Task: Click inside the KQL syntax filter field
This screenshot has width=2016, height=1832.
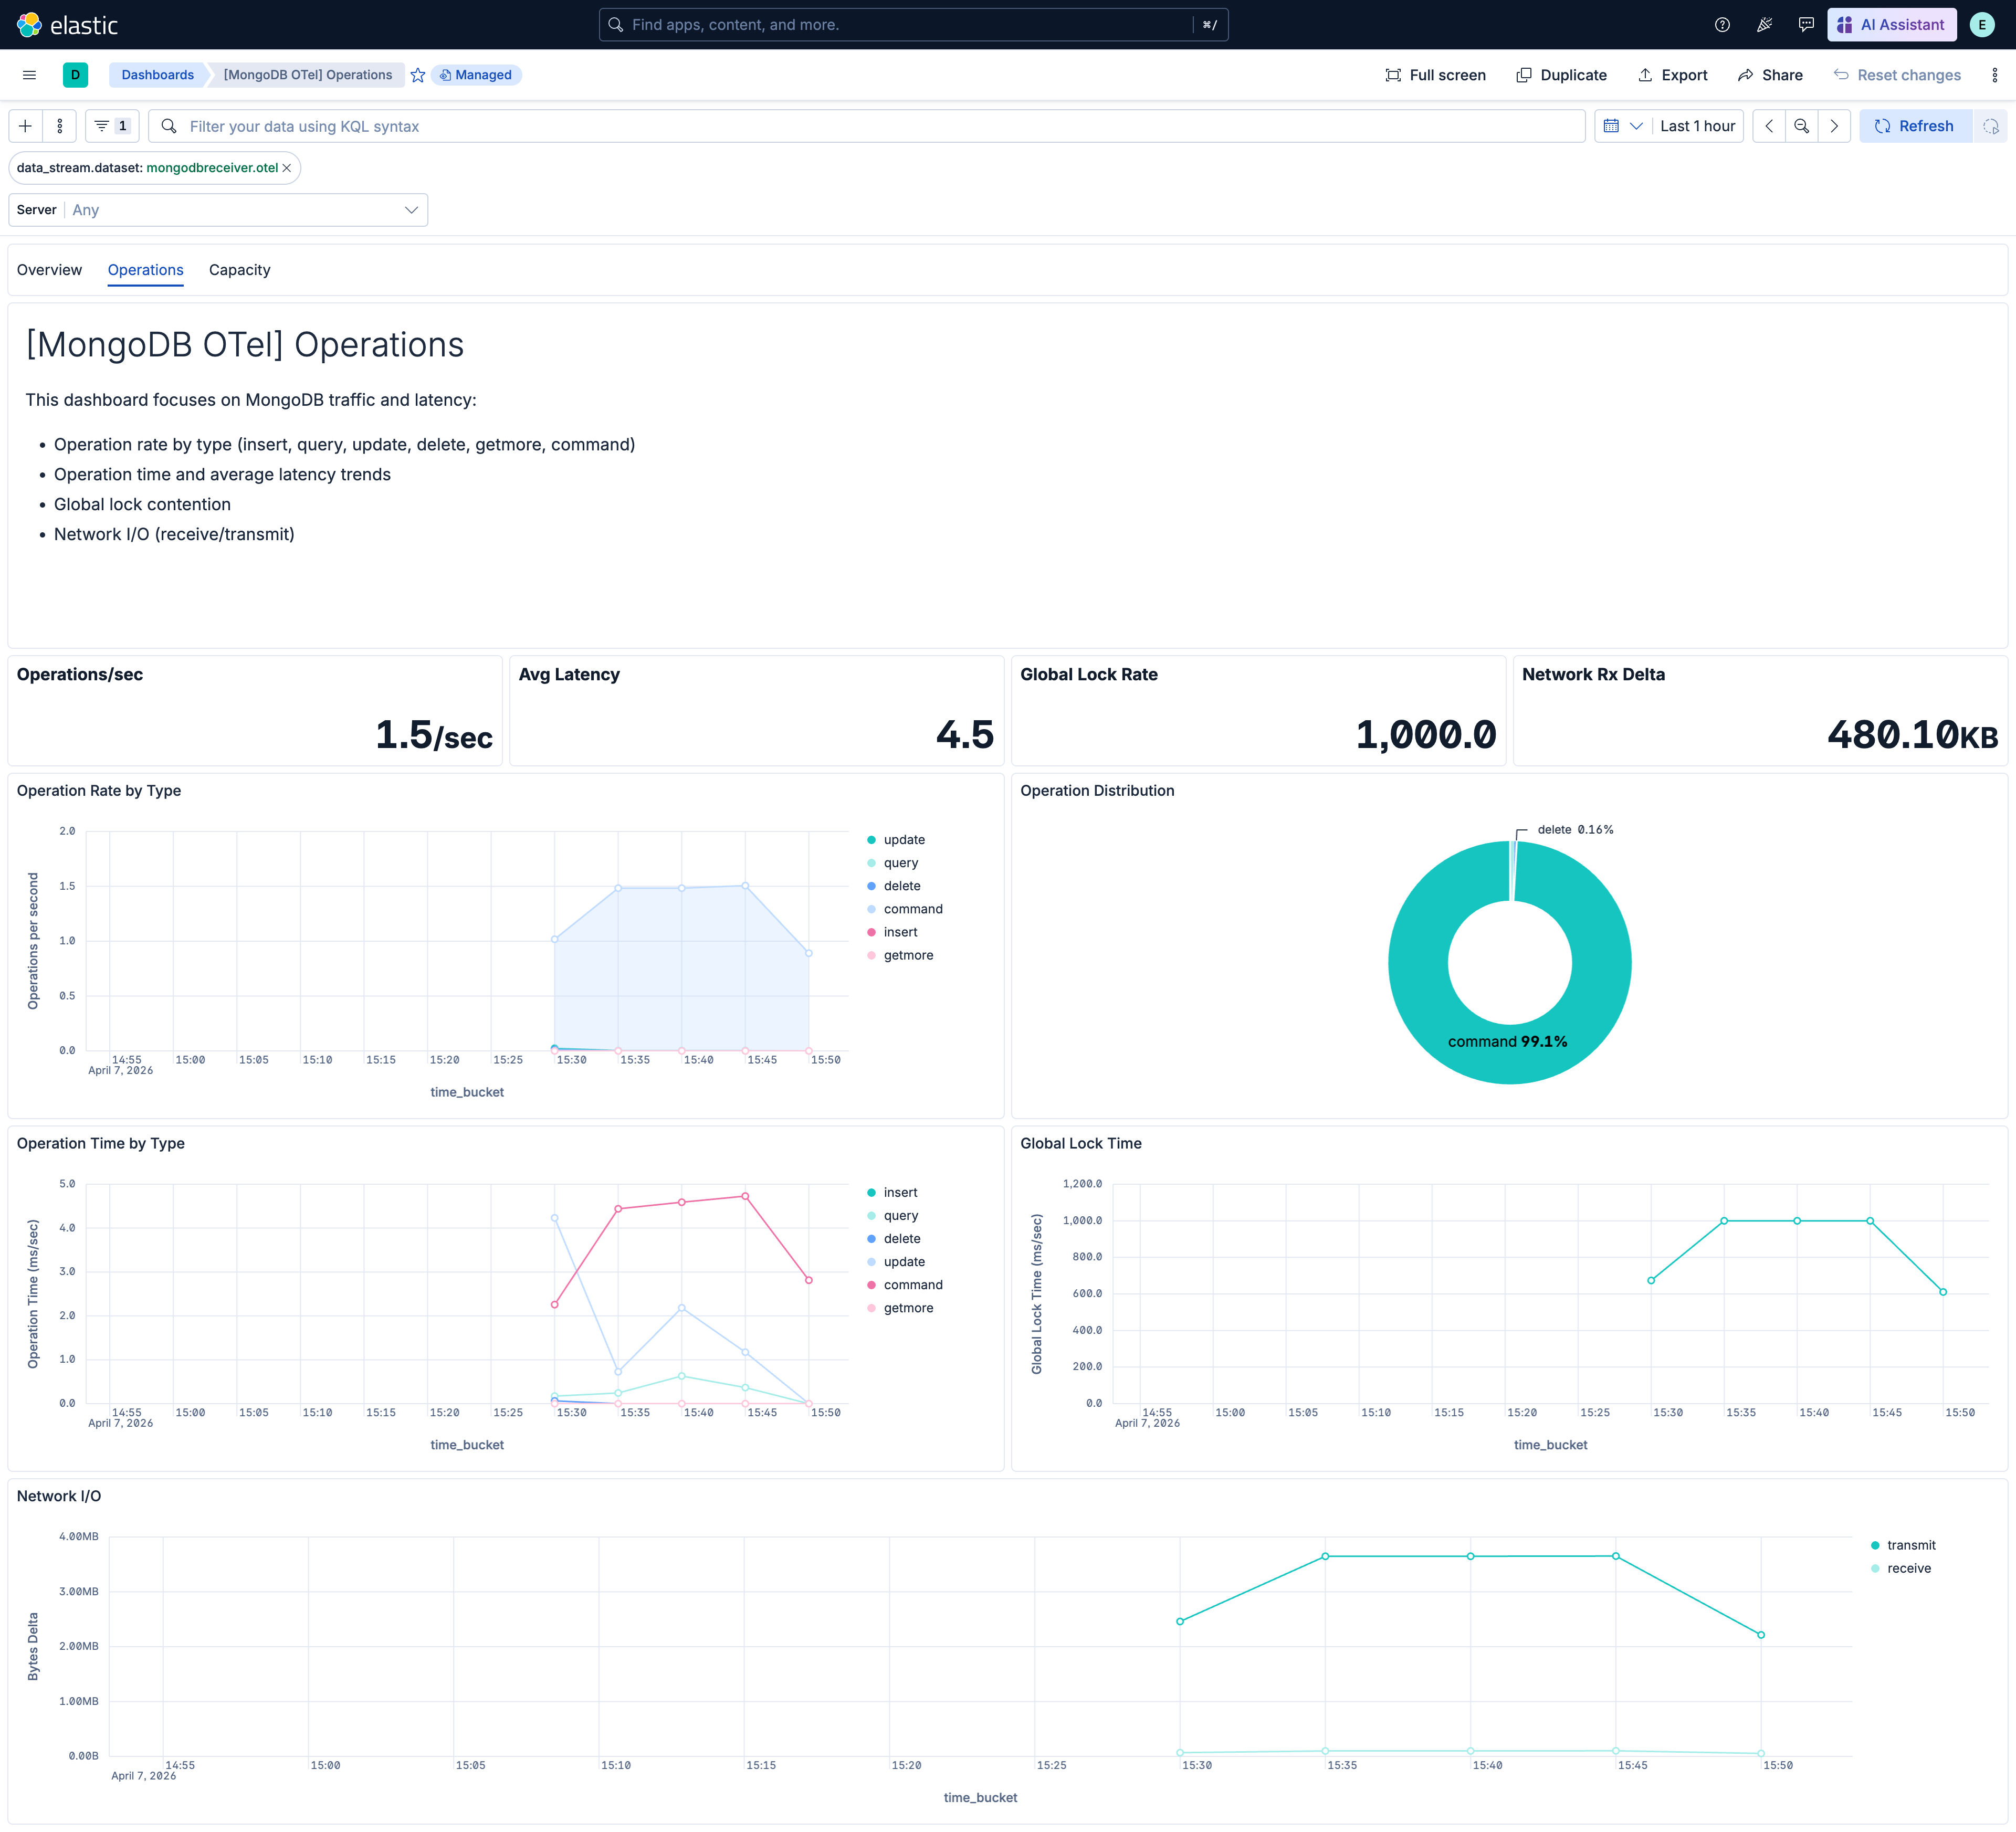Action: (x=700, y=126)
